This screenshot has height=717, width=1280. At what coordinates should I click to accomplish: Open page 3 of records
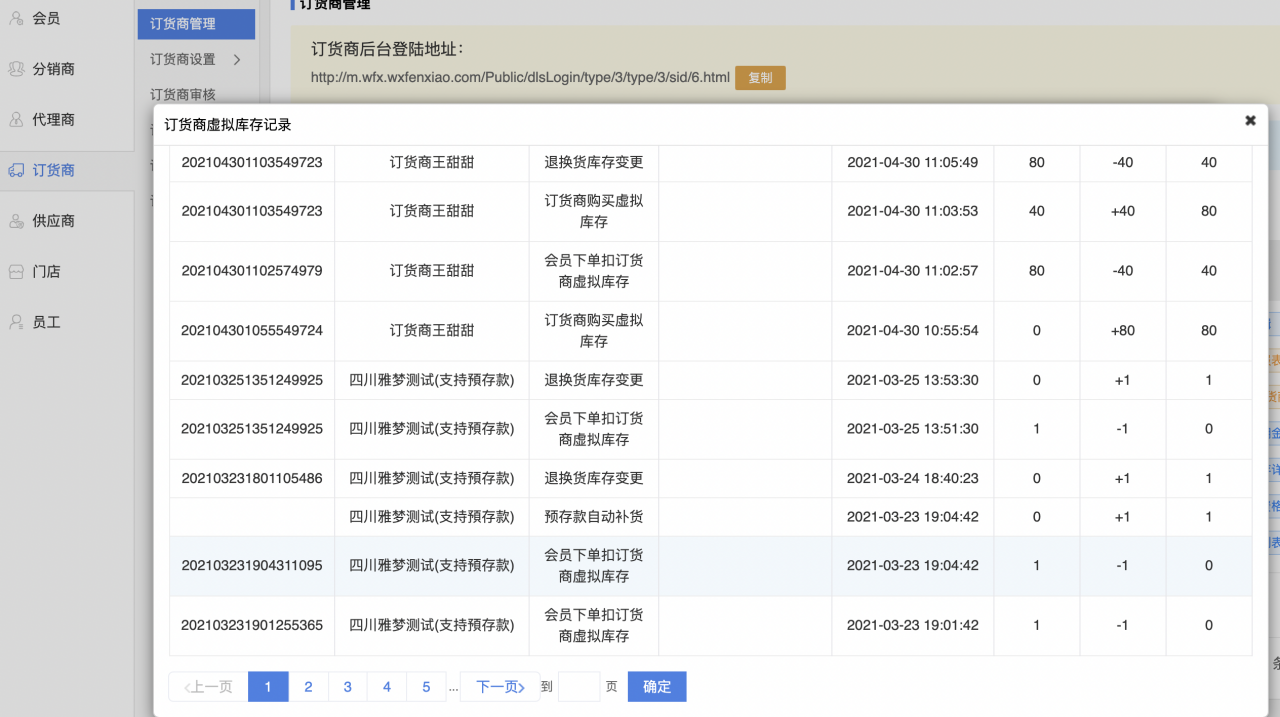coord(347,686)
